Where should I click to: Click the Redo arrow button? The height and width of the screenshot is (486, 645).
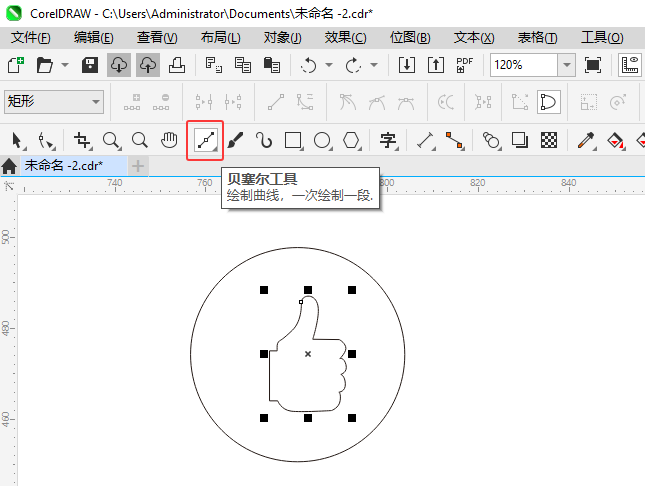click(x=354, y=65)
